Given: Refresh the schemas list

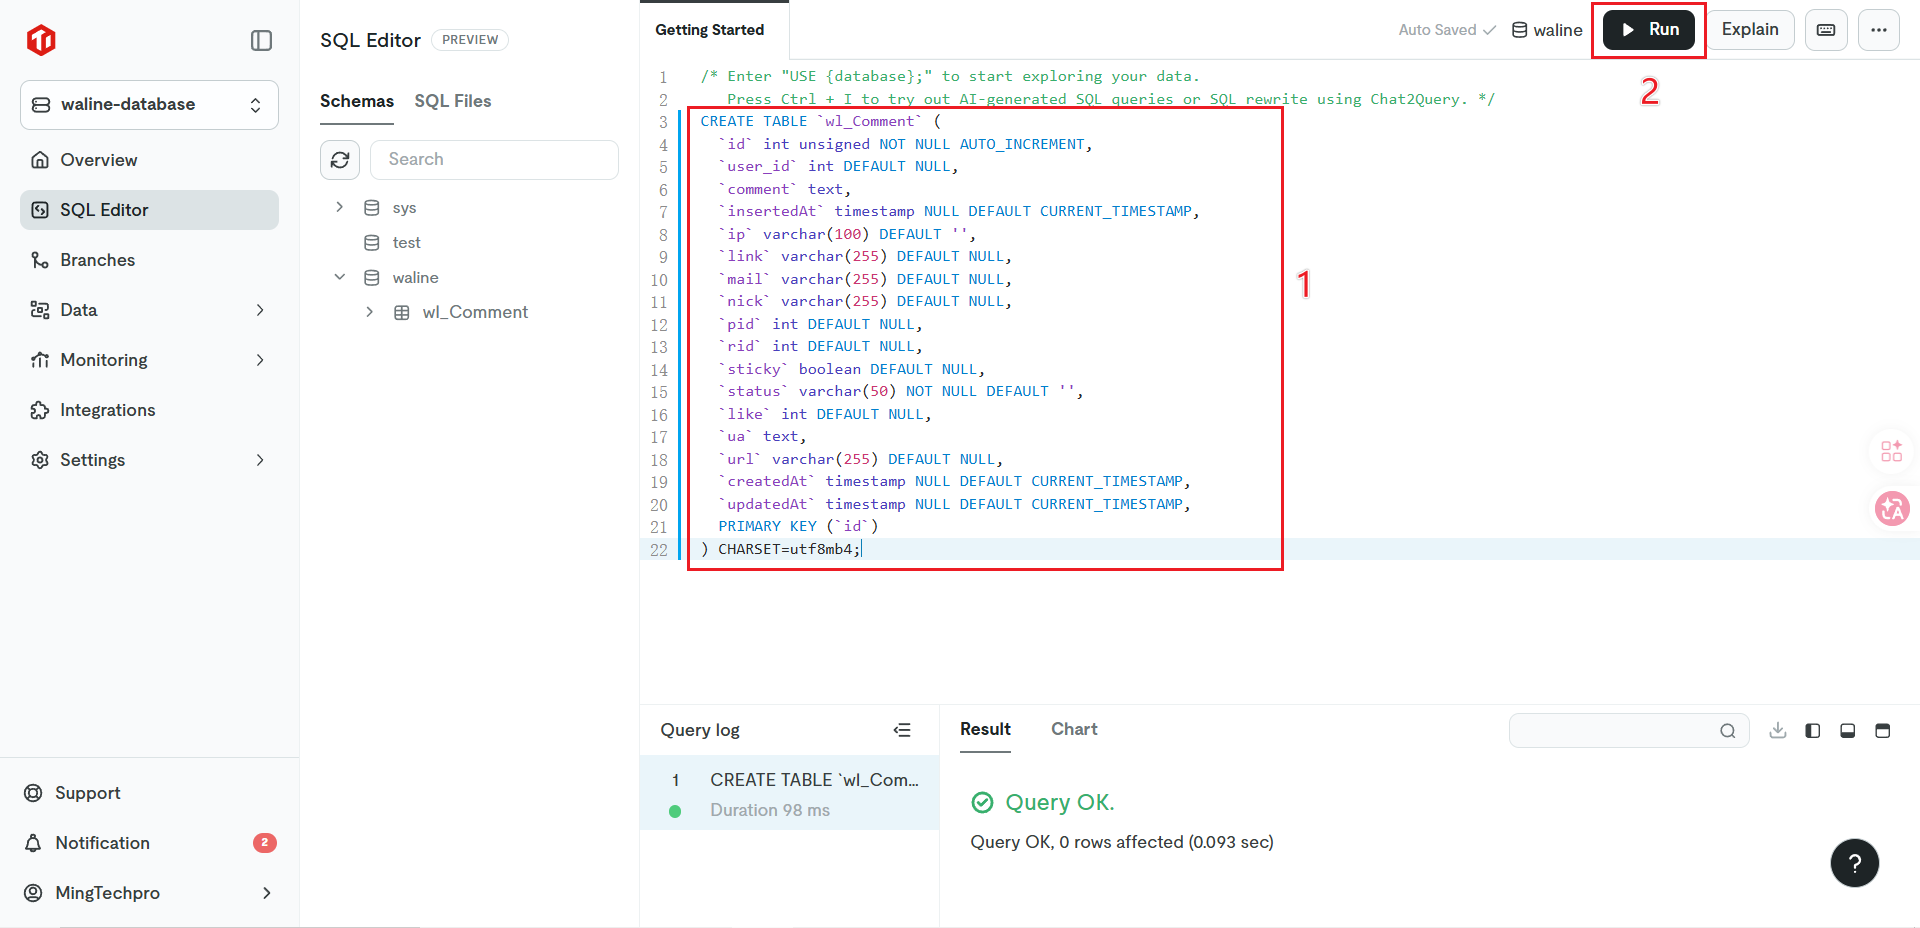Looking at the screenshot, I should [340, 160].
